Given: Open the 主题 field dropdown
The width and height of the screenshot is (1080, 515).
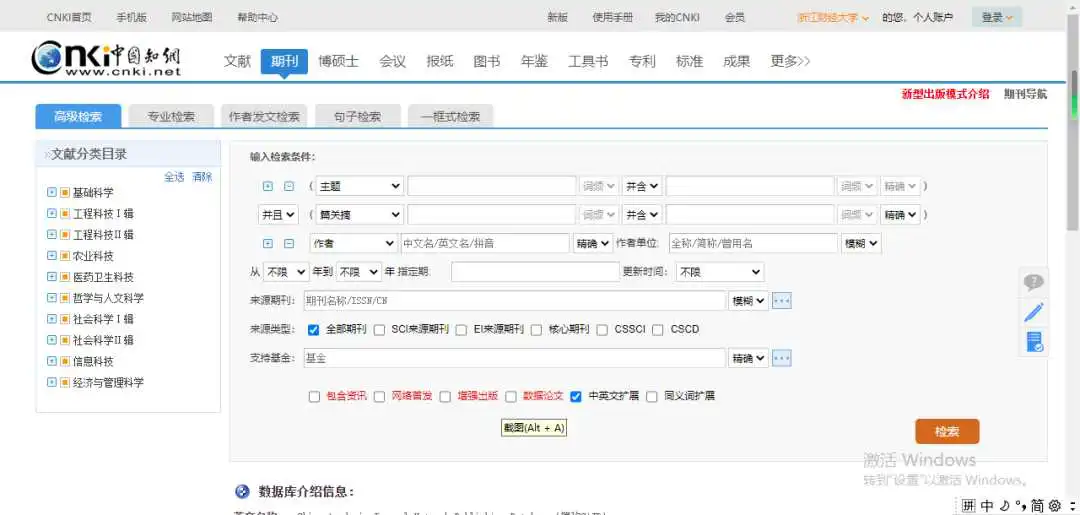Looking at the screenshot, I should [360, 186].
